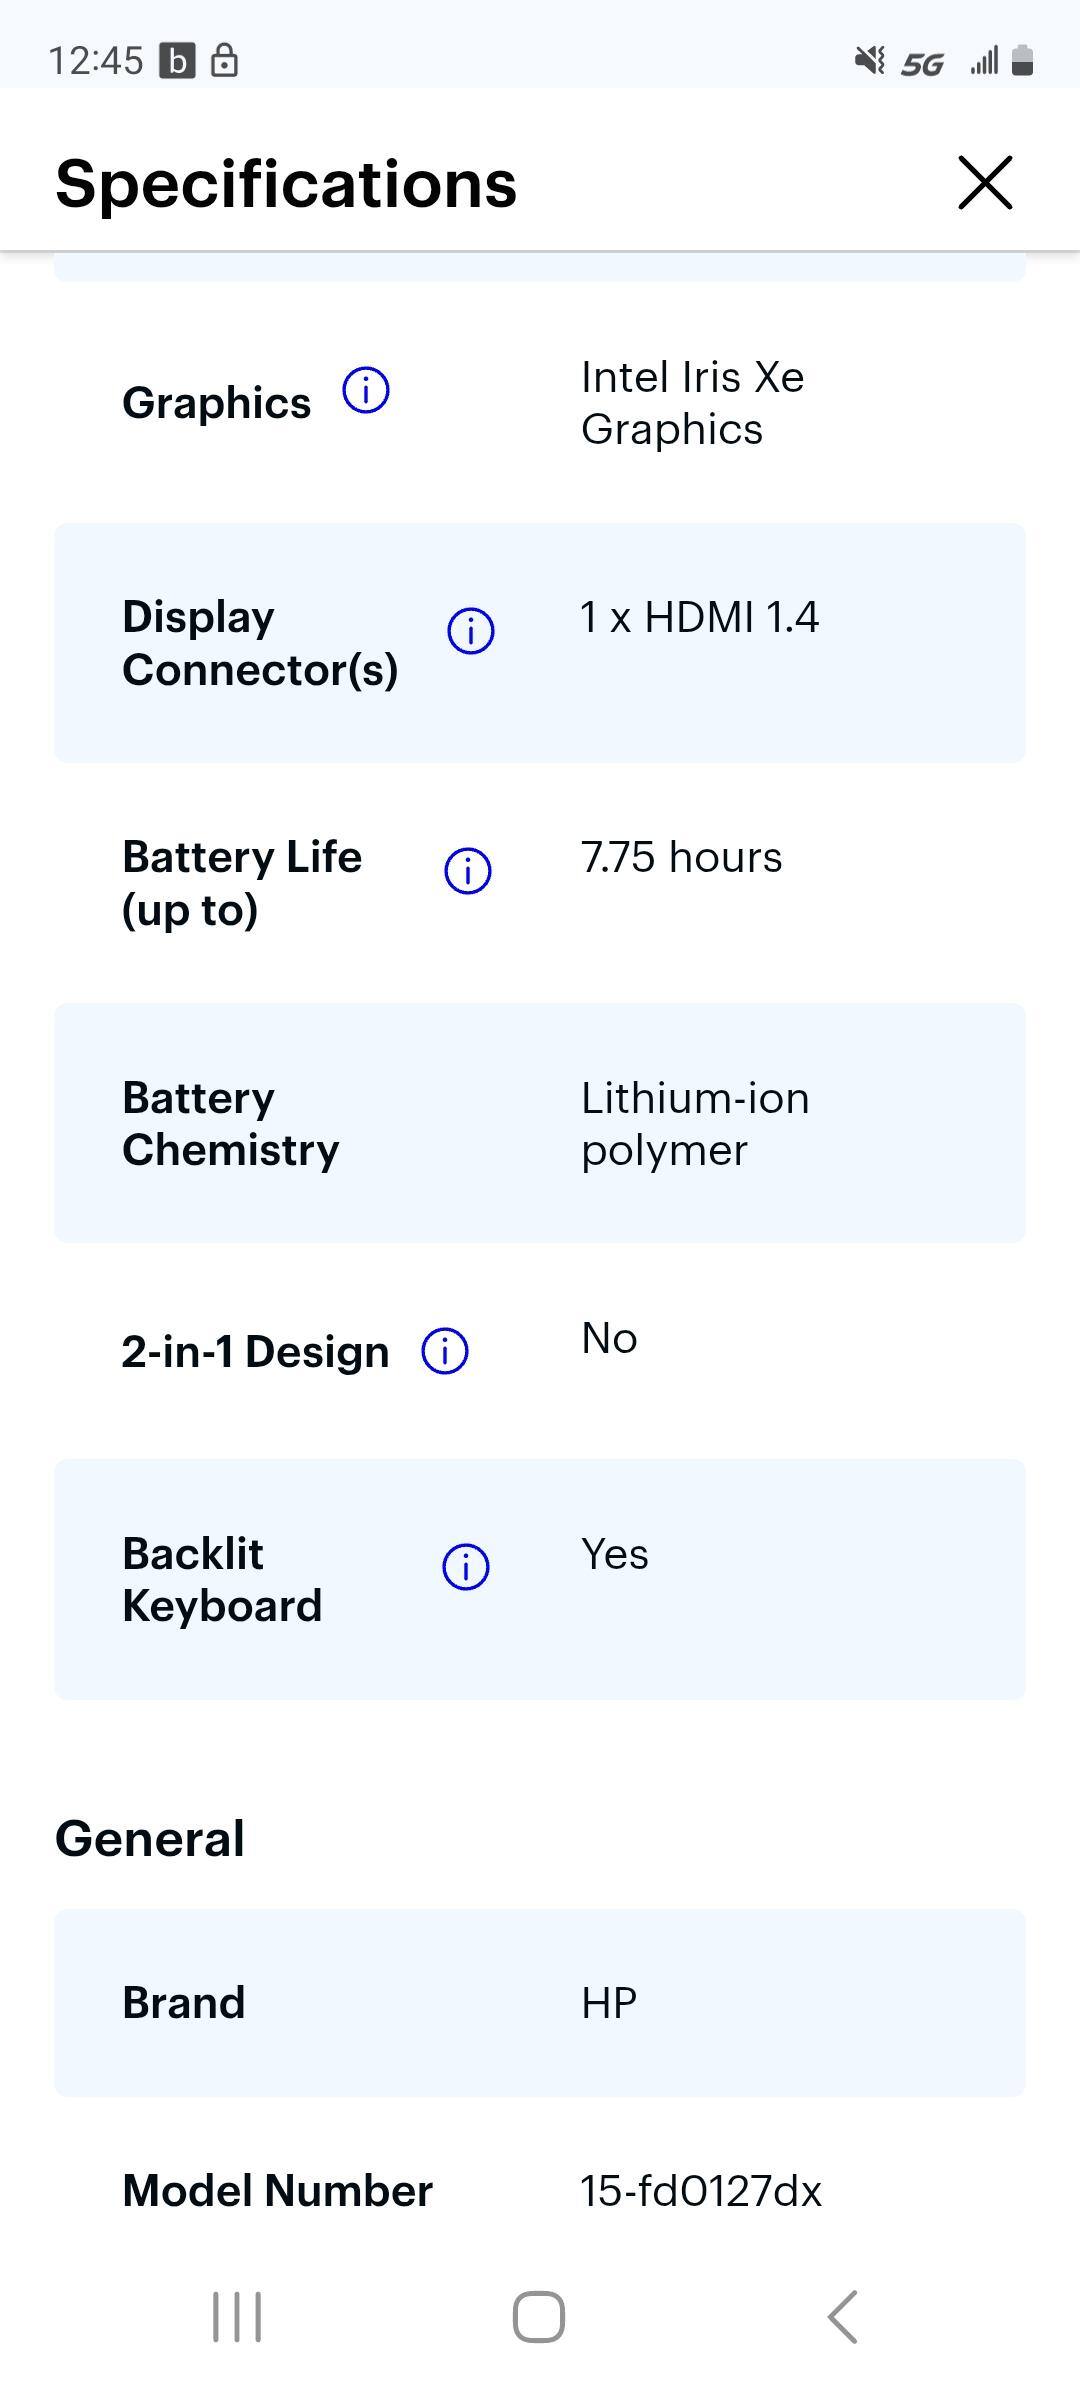Open Backlit Keyboard info icon

pyautogui.click(x=466, y=1567)
